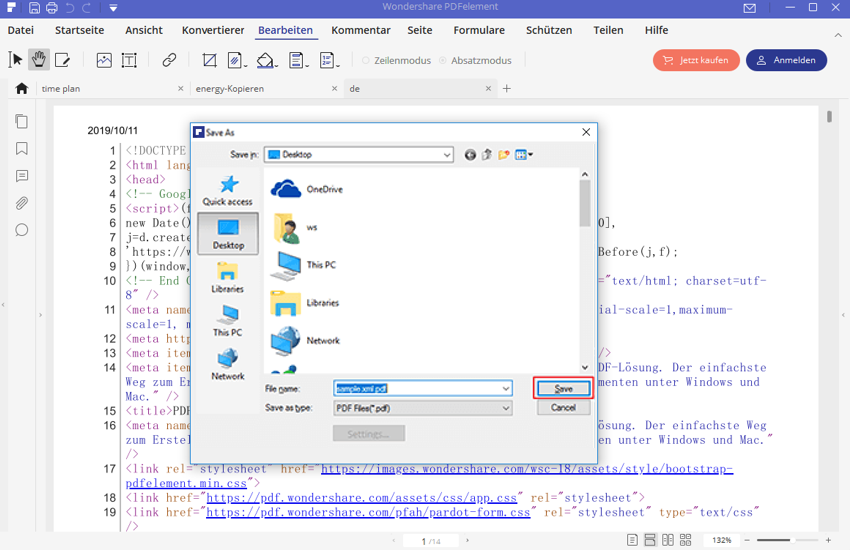Expand the Save in Desktop dropdown
The image size is (850, 550).
[x=447, y=155]
